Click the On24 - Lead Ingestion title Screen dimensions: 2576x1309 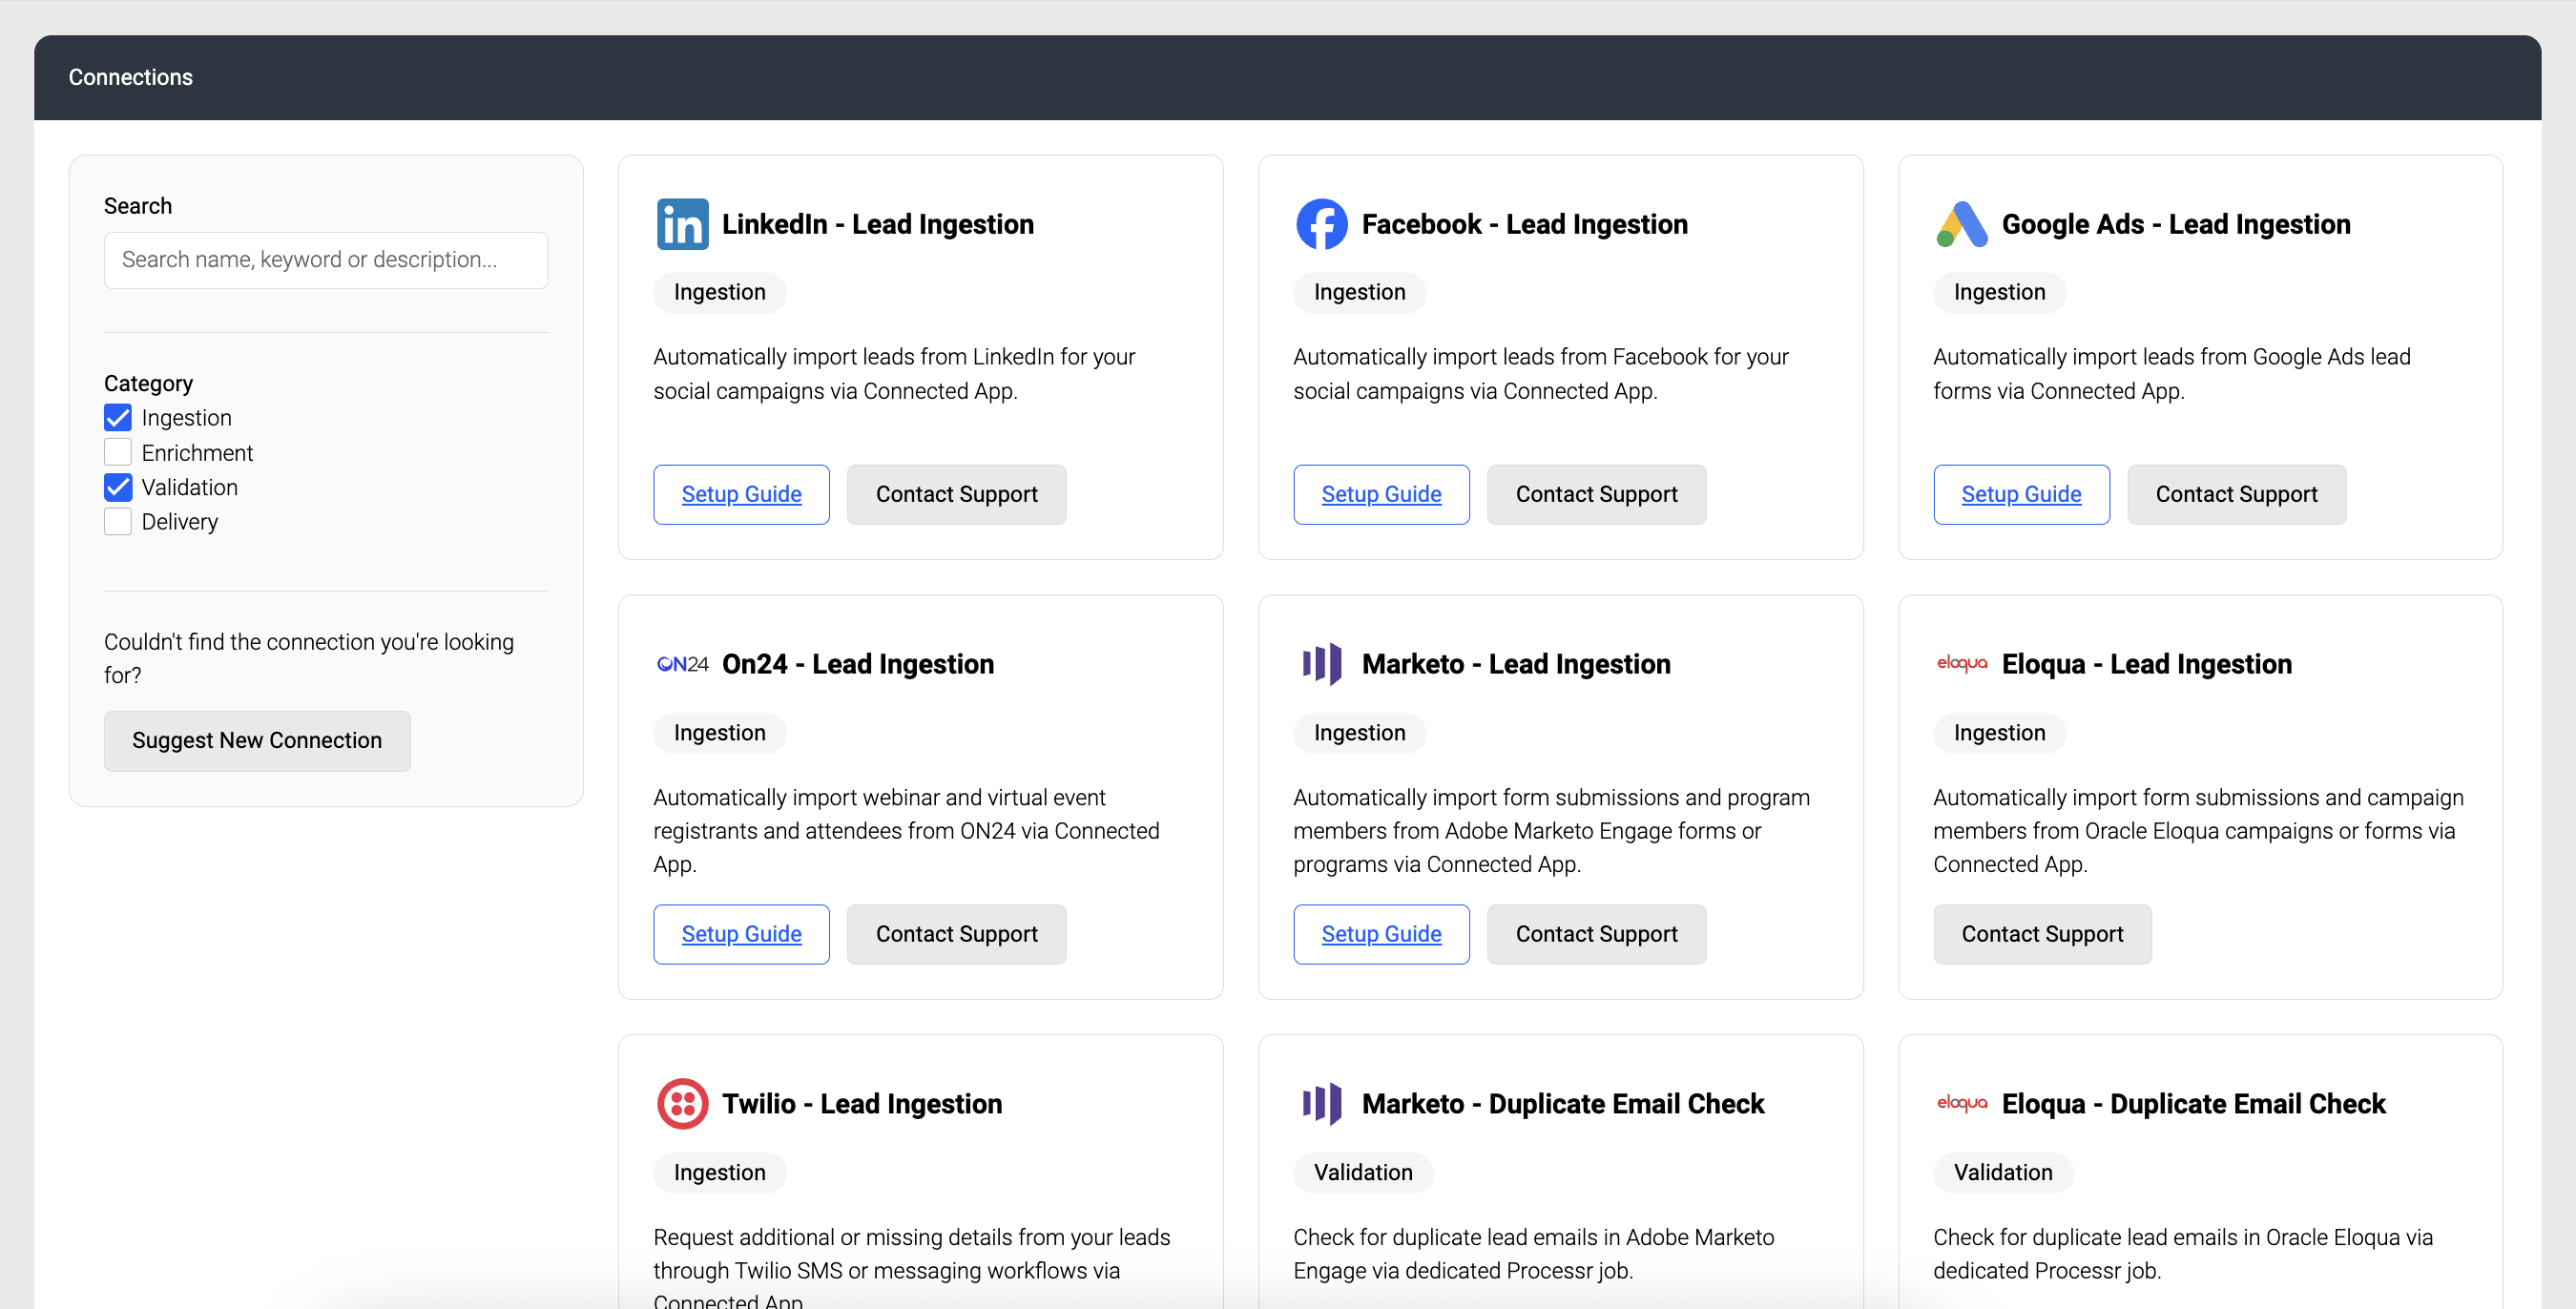click(x=858, y=664)
